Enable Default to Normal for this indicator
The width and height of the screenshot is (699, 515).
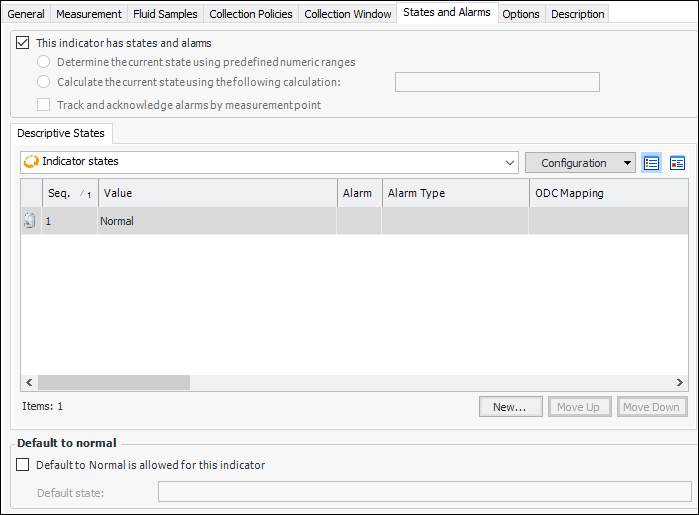[x=23, y=465]
